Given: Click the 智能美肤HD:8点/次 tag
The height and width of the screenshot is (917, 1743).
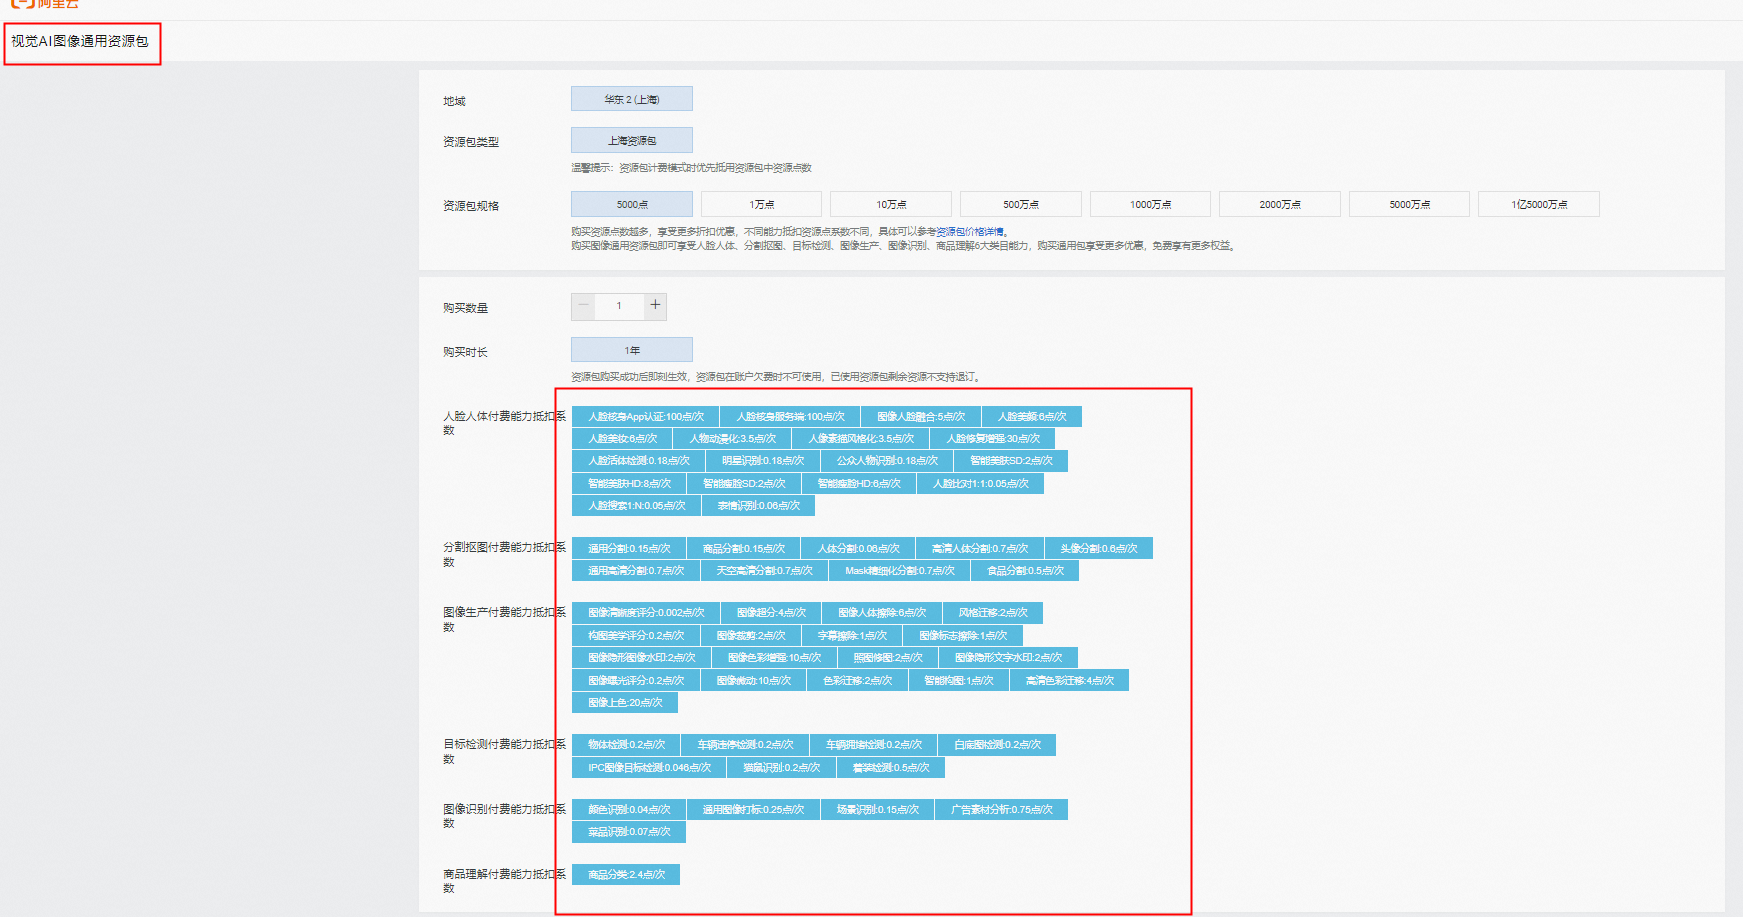Looking at the screenshot, I should pyautogui.click(x=630, y=483).
